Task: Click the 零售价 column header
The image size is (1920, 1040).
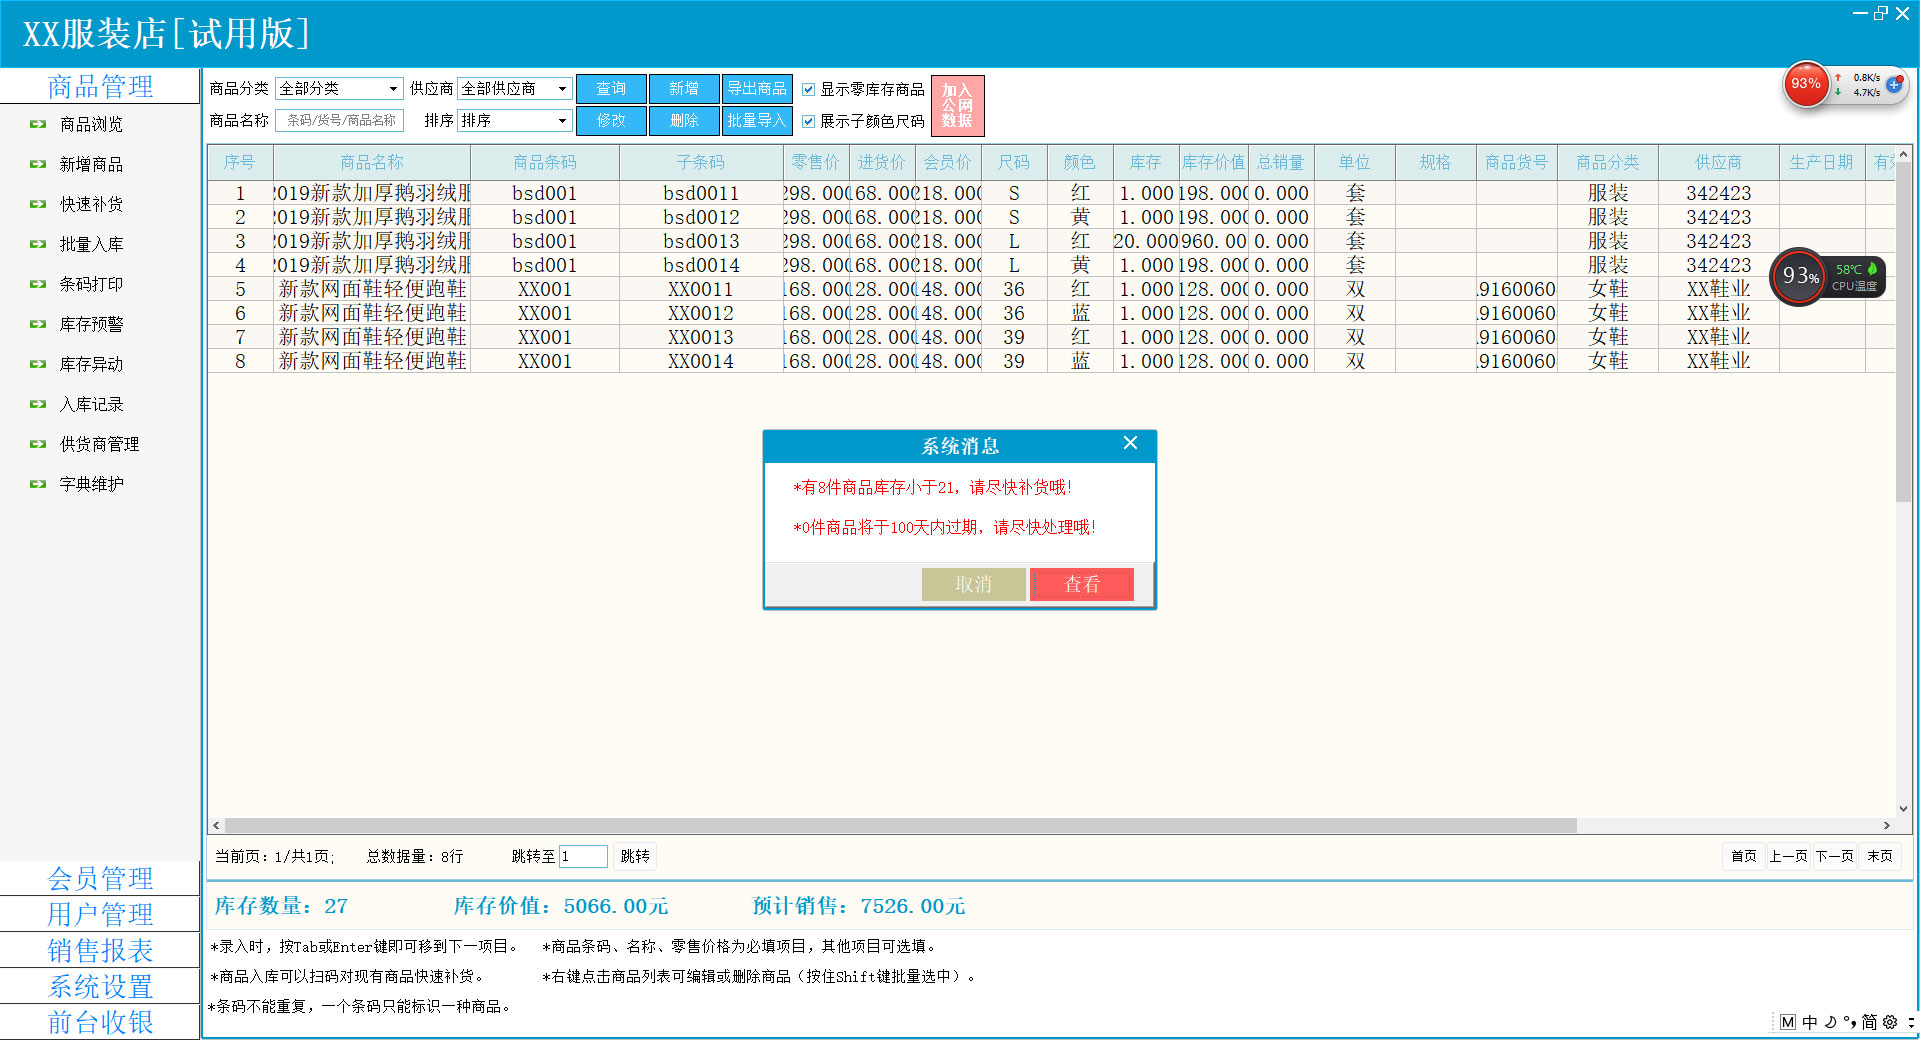Action: tap(816, 162)
